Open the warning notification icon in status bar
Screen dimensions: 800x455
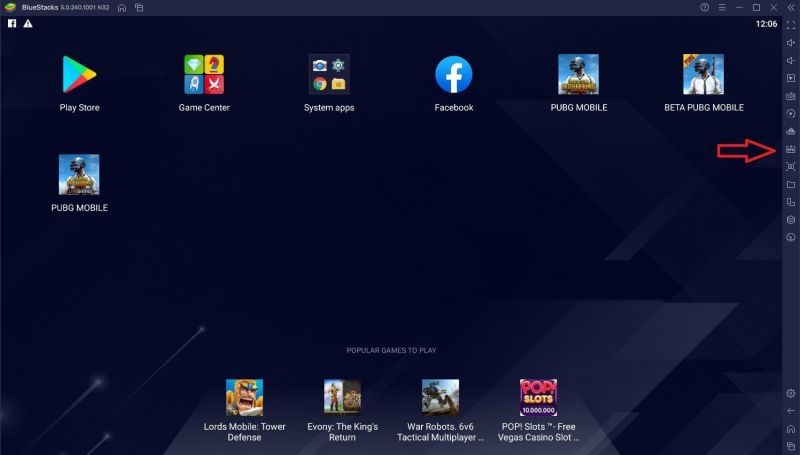point(28,23)
